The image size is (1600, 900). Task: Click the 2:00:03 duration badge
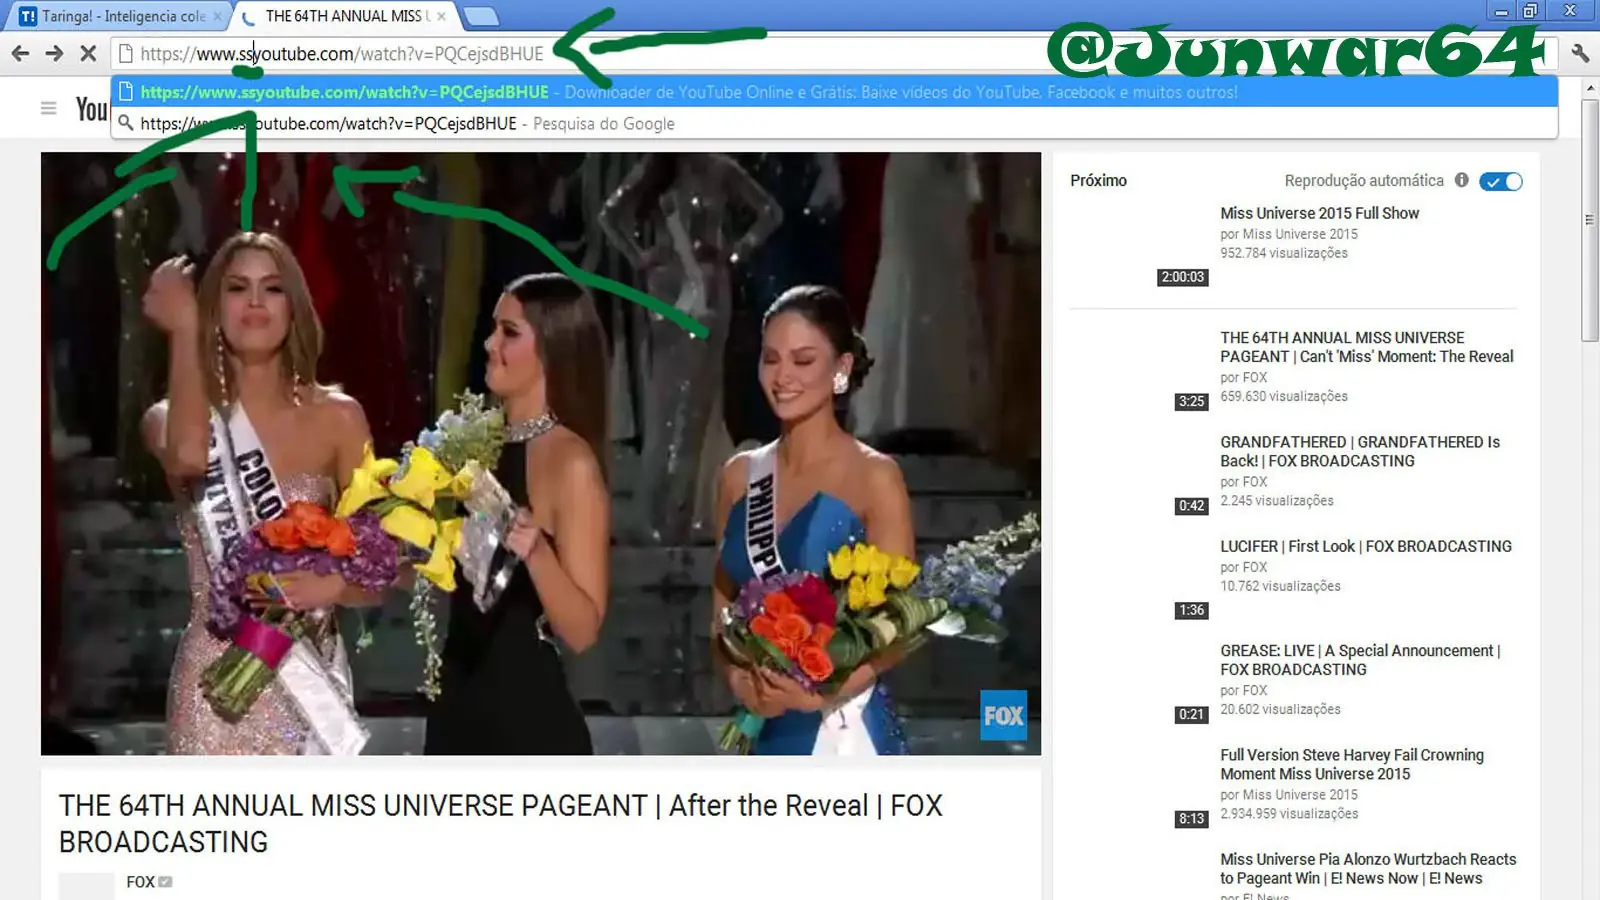(x=1182, y=277)
